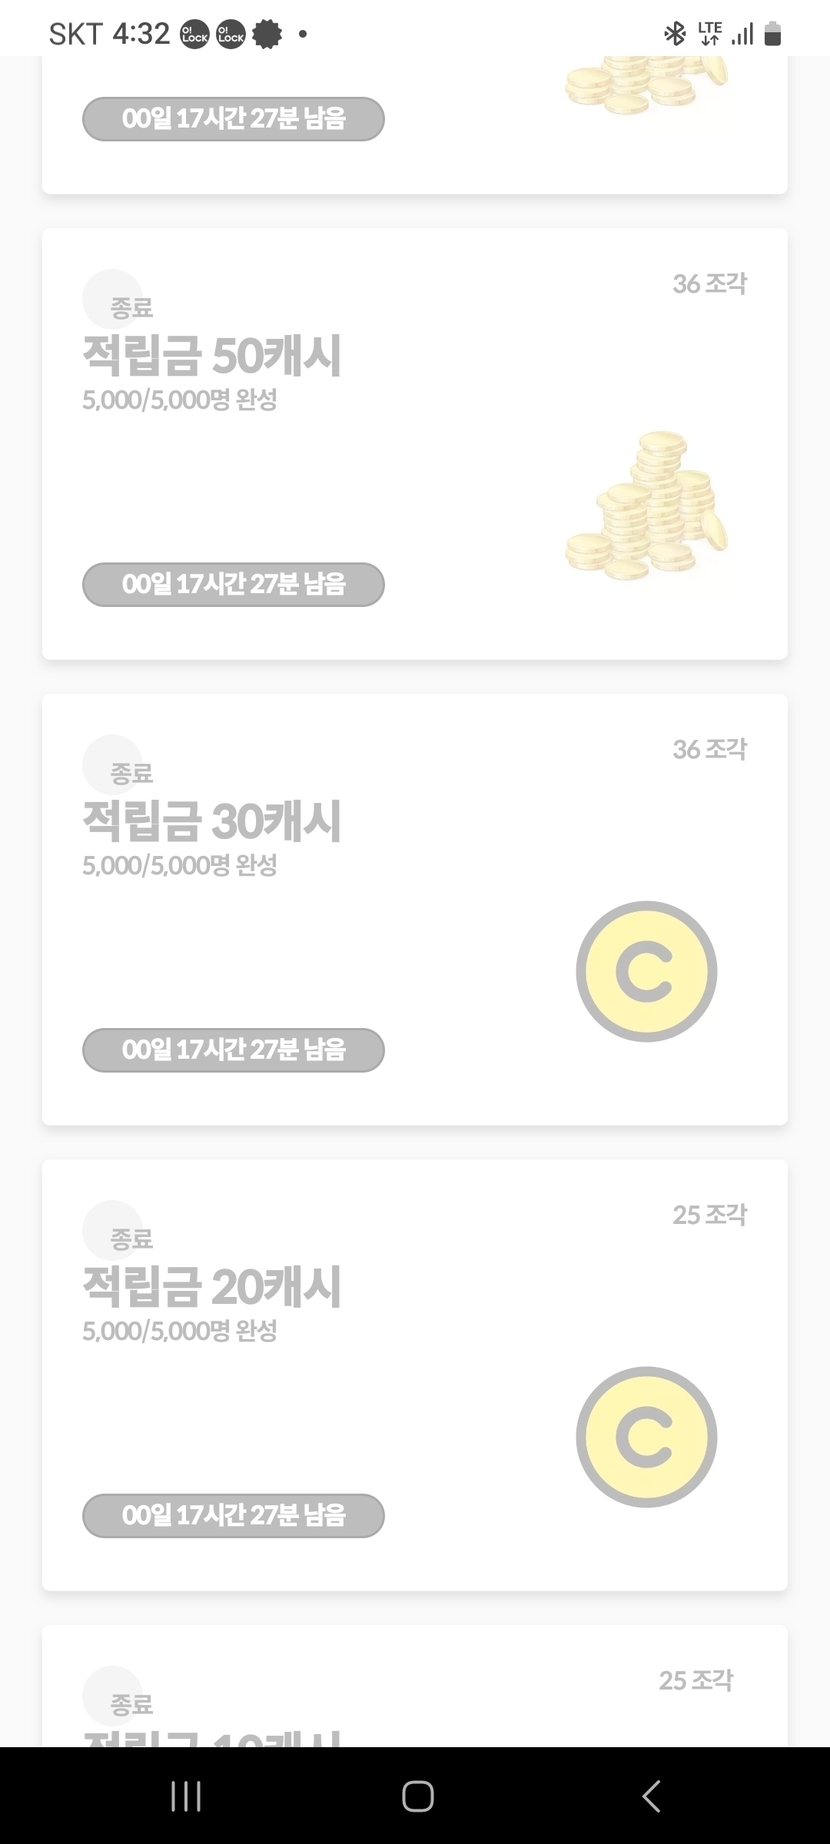Tap the coin pile image in the topmost card
Screen dimensions: 830x1844
click(645, 84)
